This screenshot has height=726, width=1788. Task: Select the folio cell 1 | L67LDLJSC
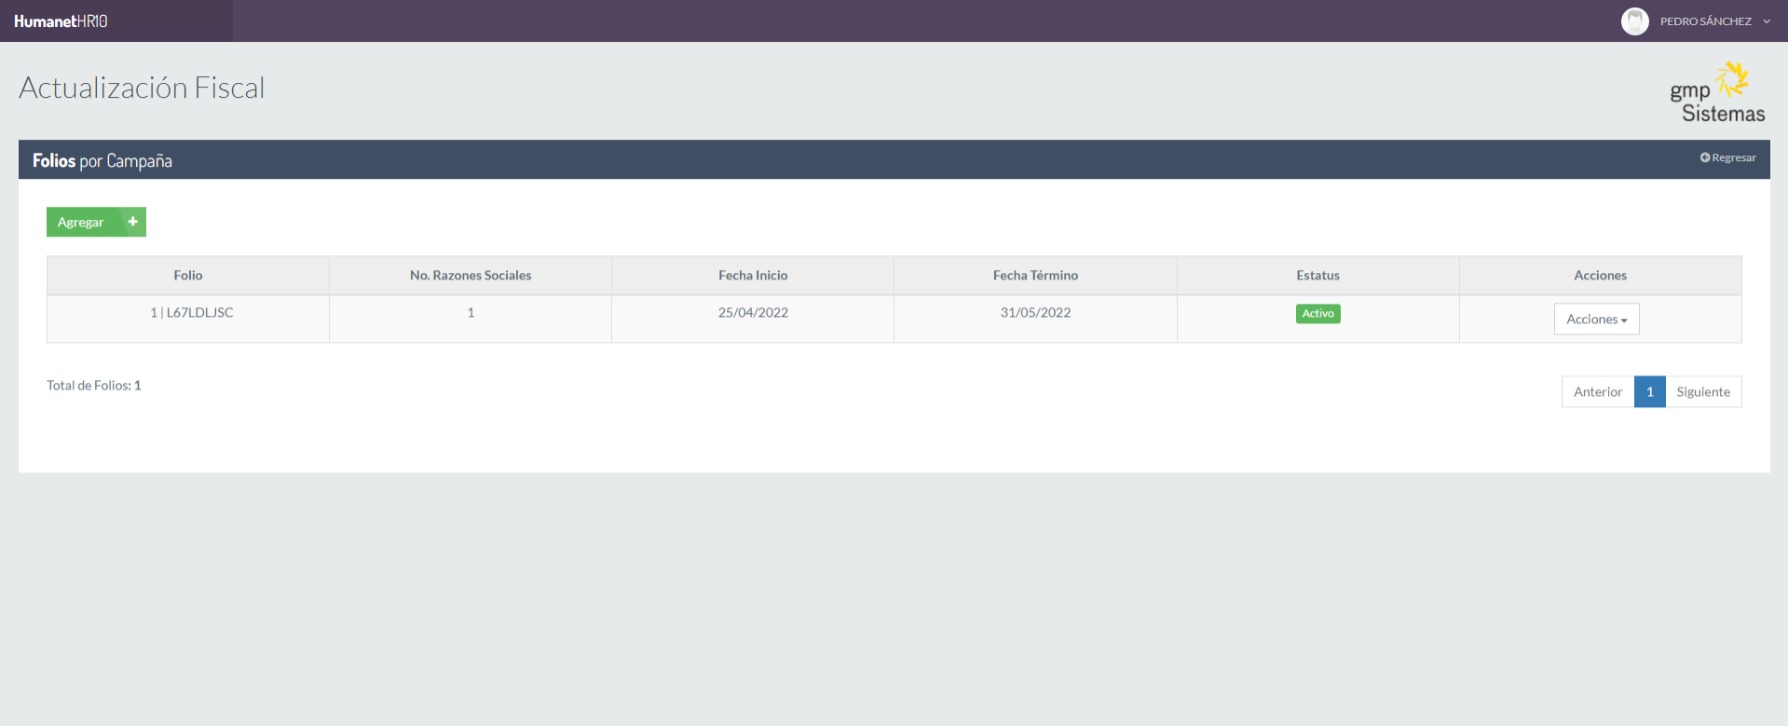pos(191,313)
